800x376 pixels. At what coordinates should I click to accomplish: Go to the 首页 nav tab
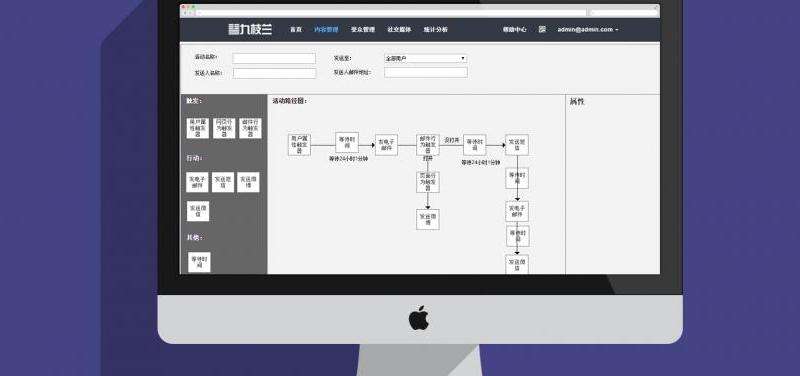pyautogui.click(x=296, y=30)
